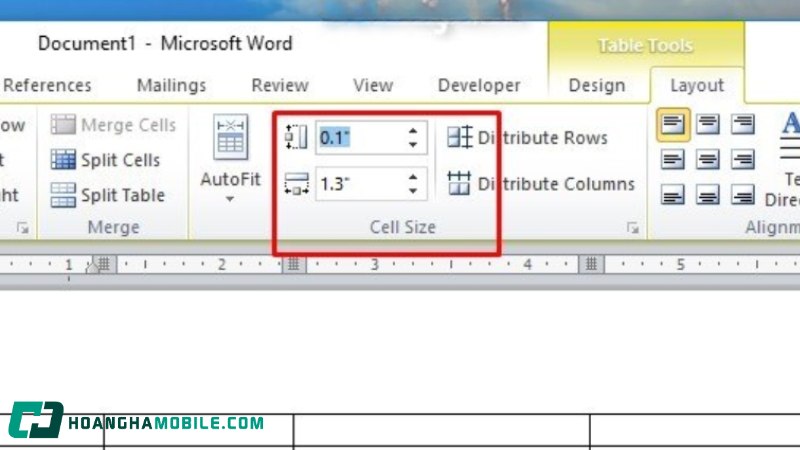800x450 pixels.
Task: Click the Split Table icon
Action: coord(63,195)
